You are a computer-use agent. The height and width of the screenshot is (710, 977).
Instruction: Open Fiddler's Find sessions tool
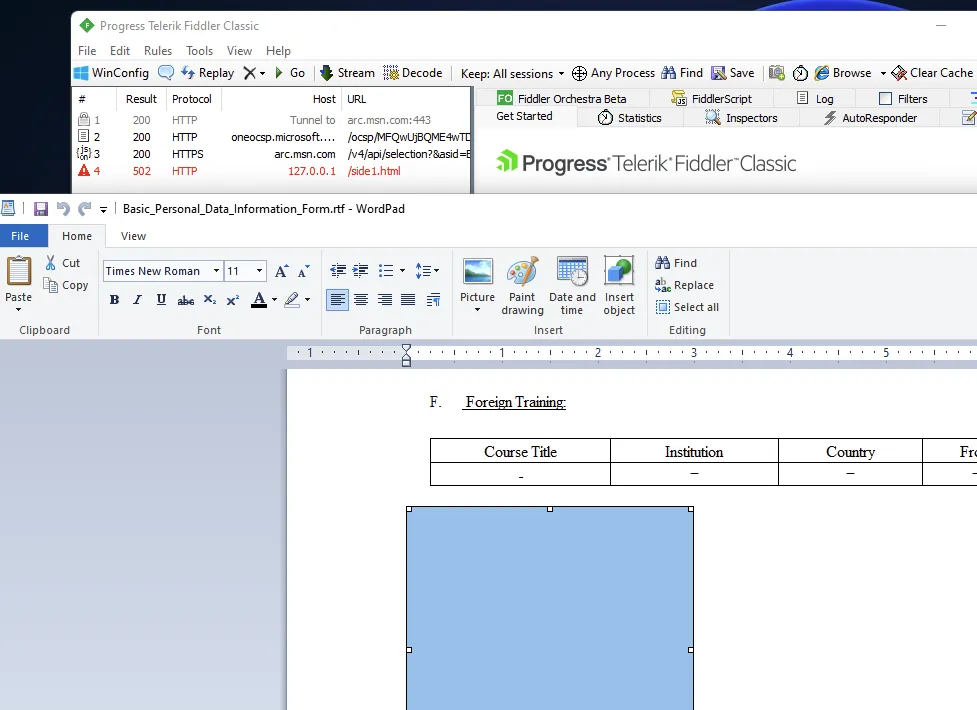pos(681,72)
